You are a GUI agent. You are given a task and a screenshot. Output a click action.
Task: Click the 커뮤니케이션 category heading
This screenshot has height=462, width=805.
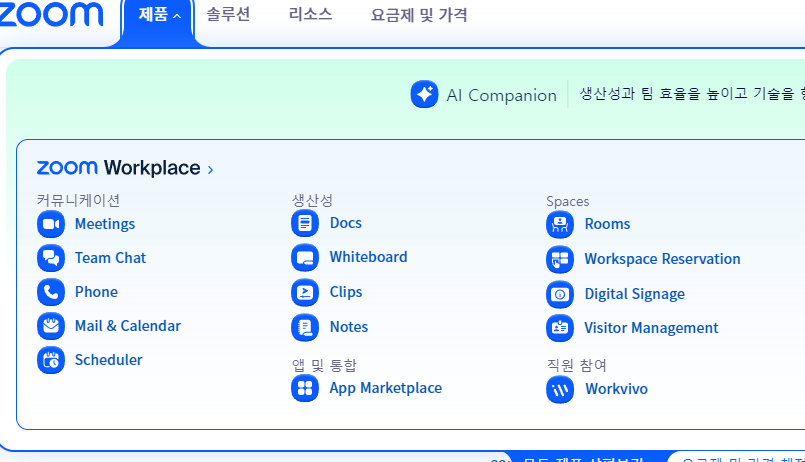click(78, 200)
